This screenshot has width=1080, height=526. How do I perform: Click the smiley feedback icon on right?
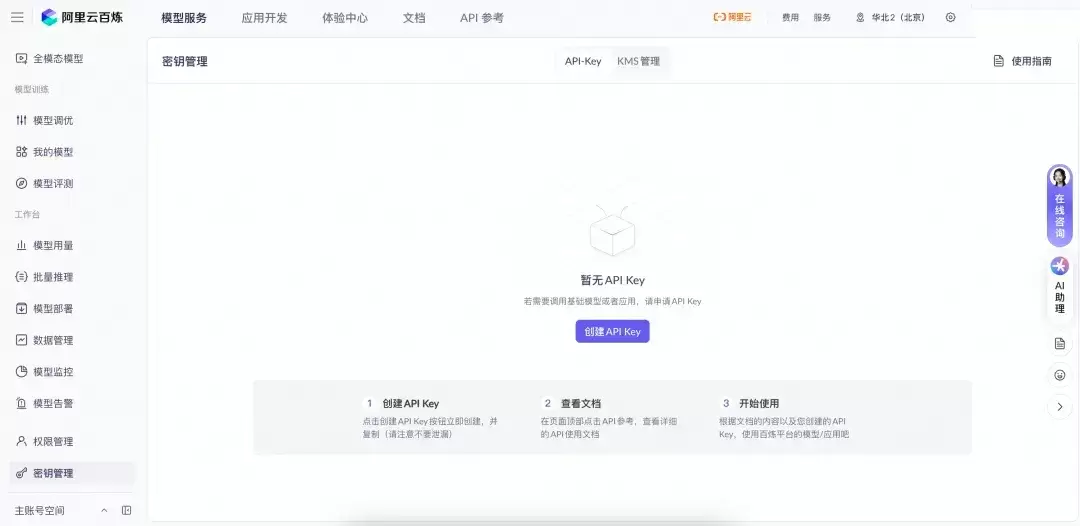[x=1059, y=375]
